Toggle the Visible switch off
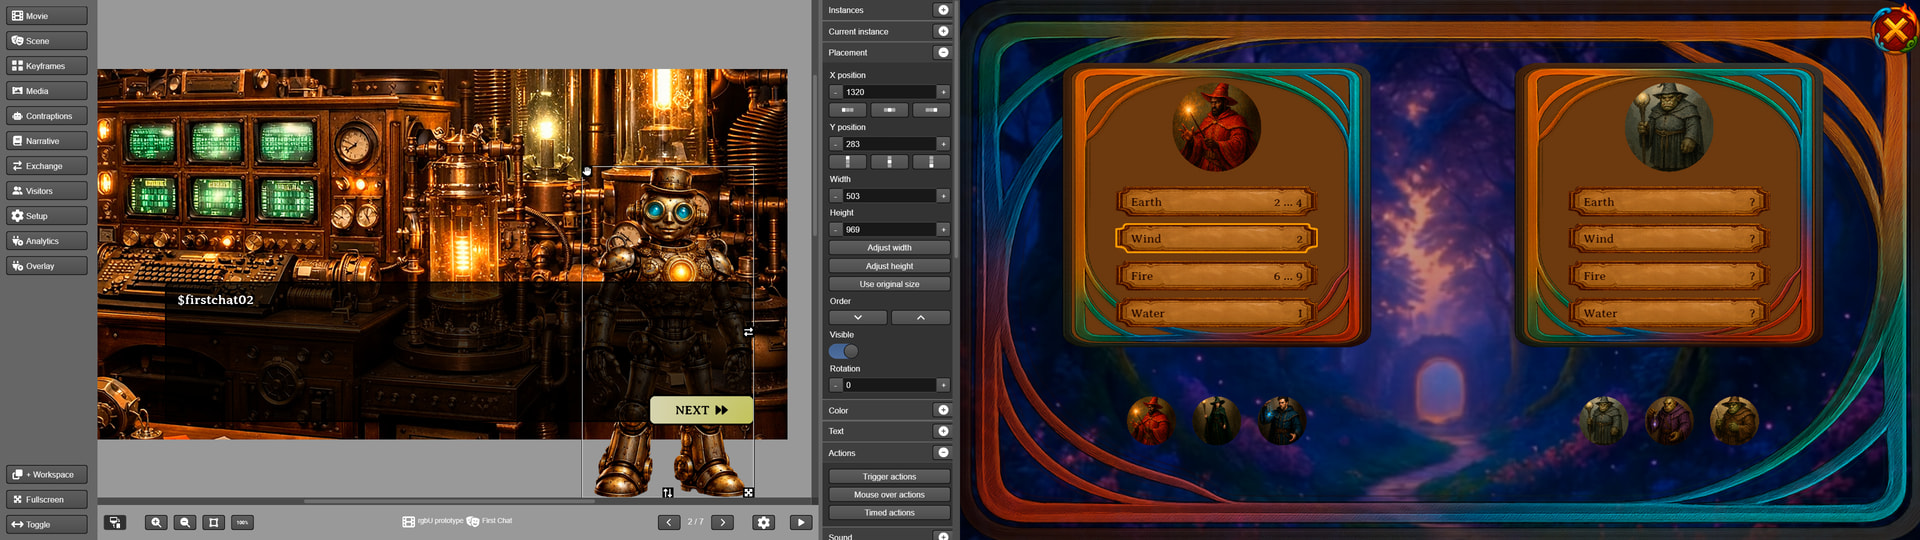This screenshot has height=540, width=1920. (x=843, y=351)
